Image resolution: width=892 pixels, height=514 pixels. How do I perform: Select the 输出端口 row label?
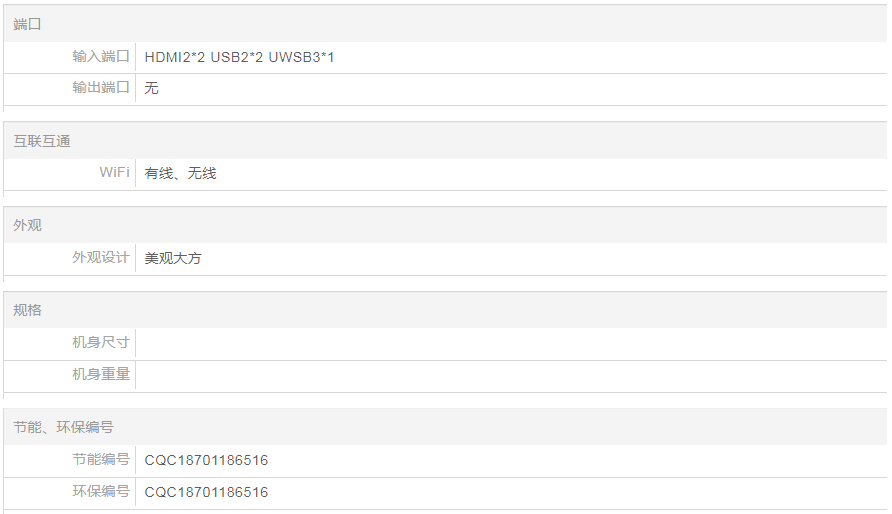[101, 88]
